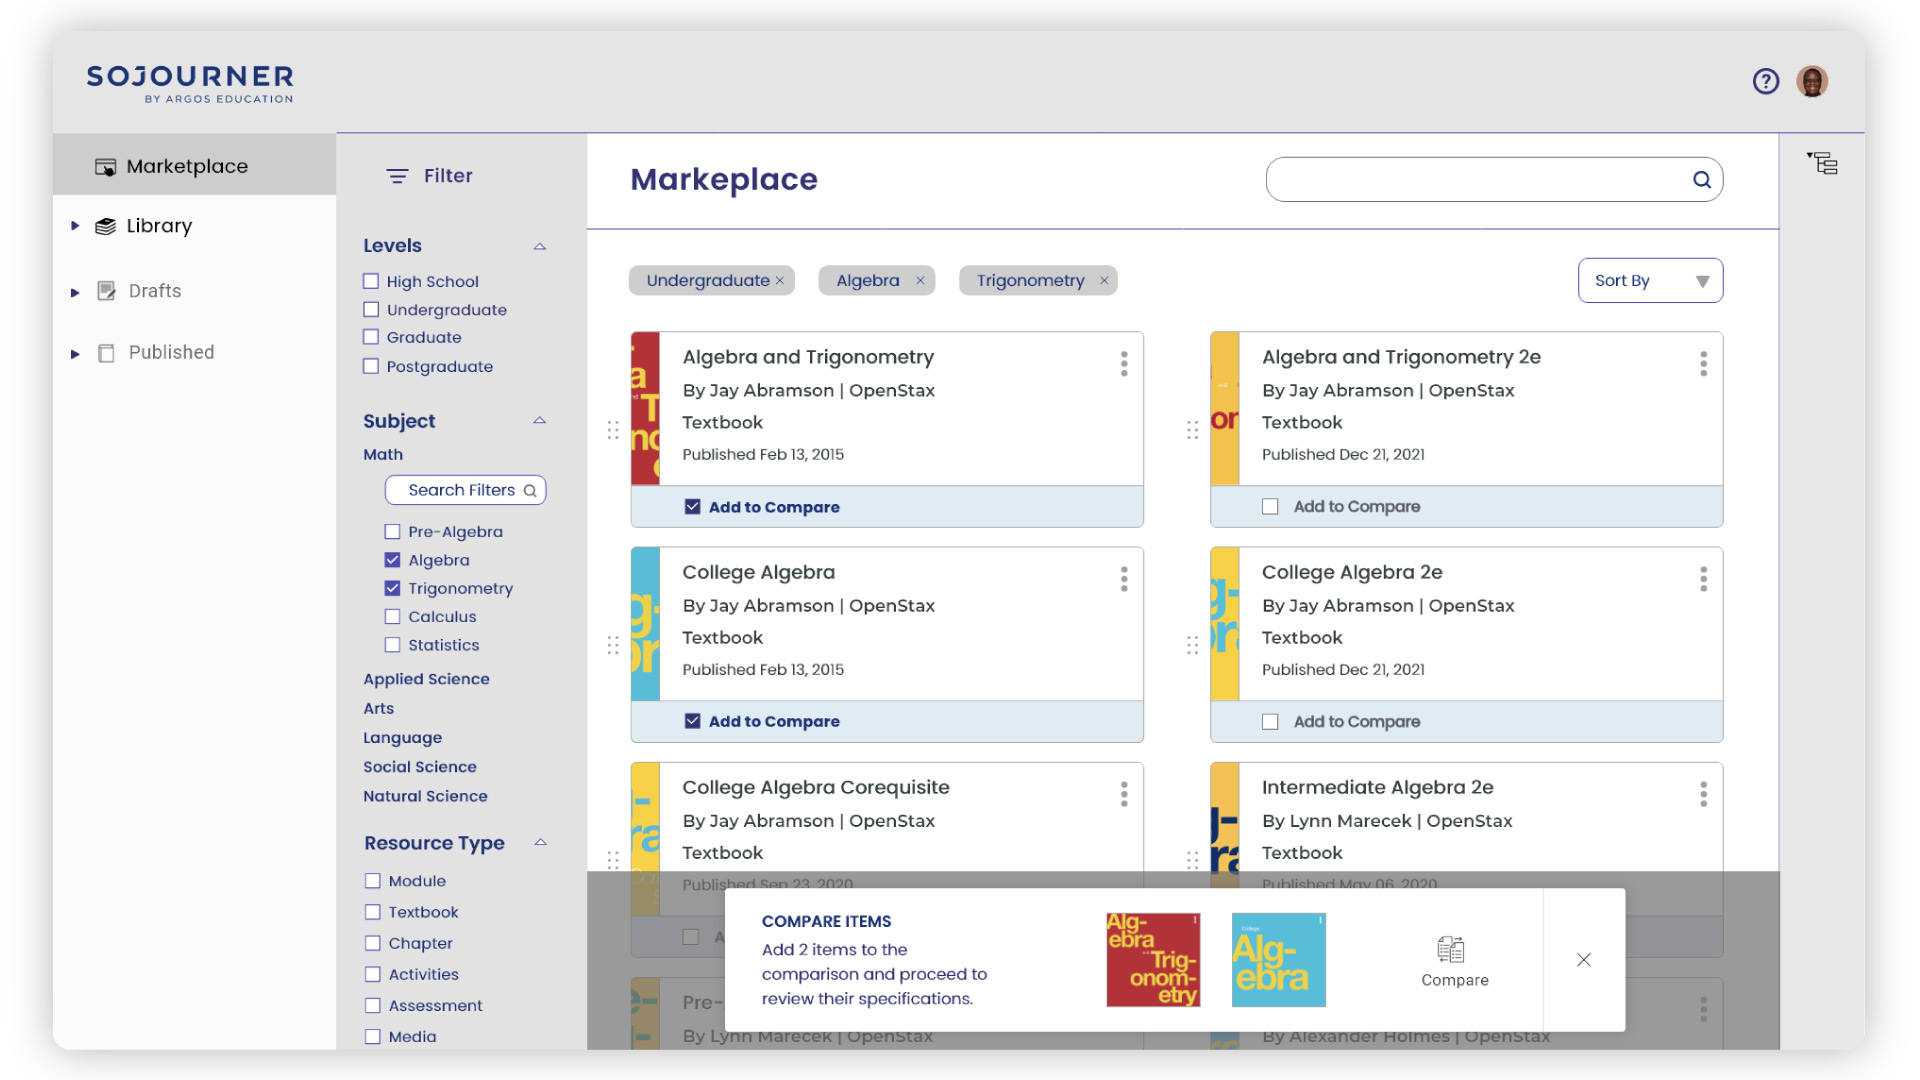Collapse the Subject filter section
Viewport: 1920px width, 1080px height.
click(540, 421)
